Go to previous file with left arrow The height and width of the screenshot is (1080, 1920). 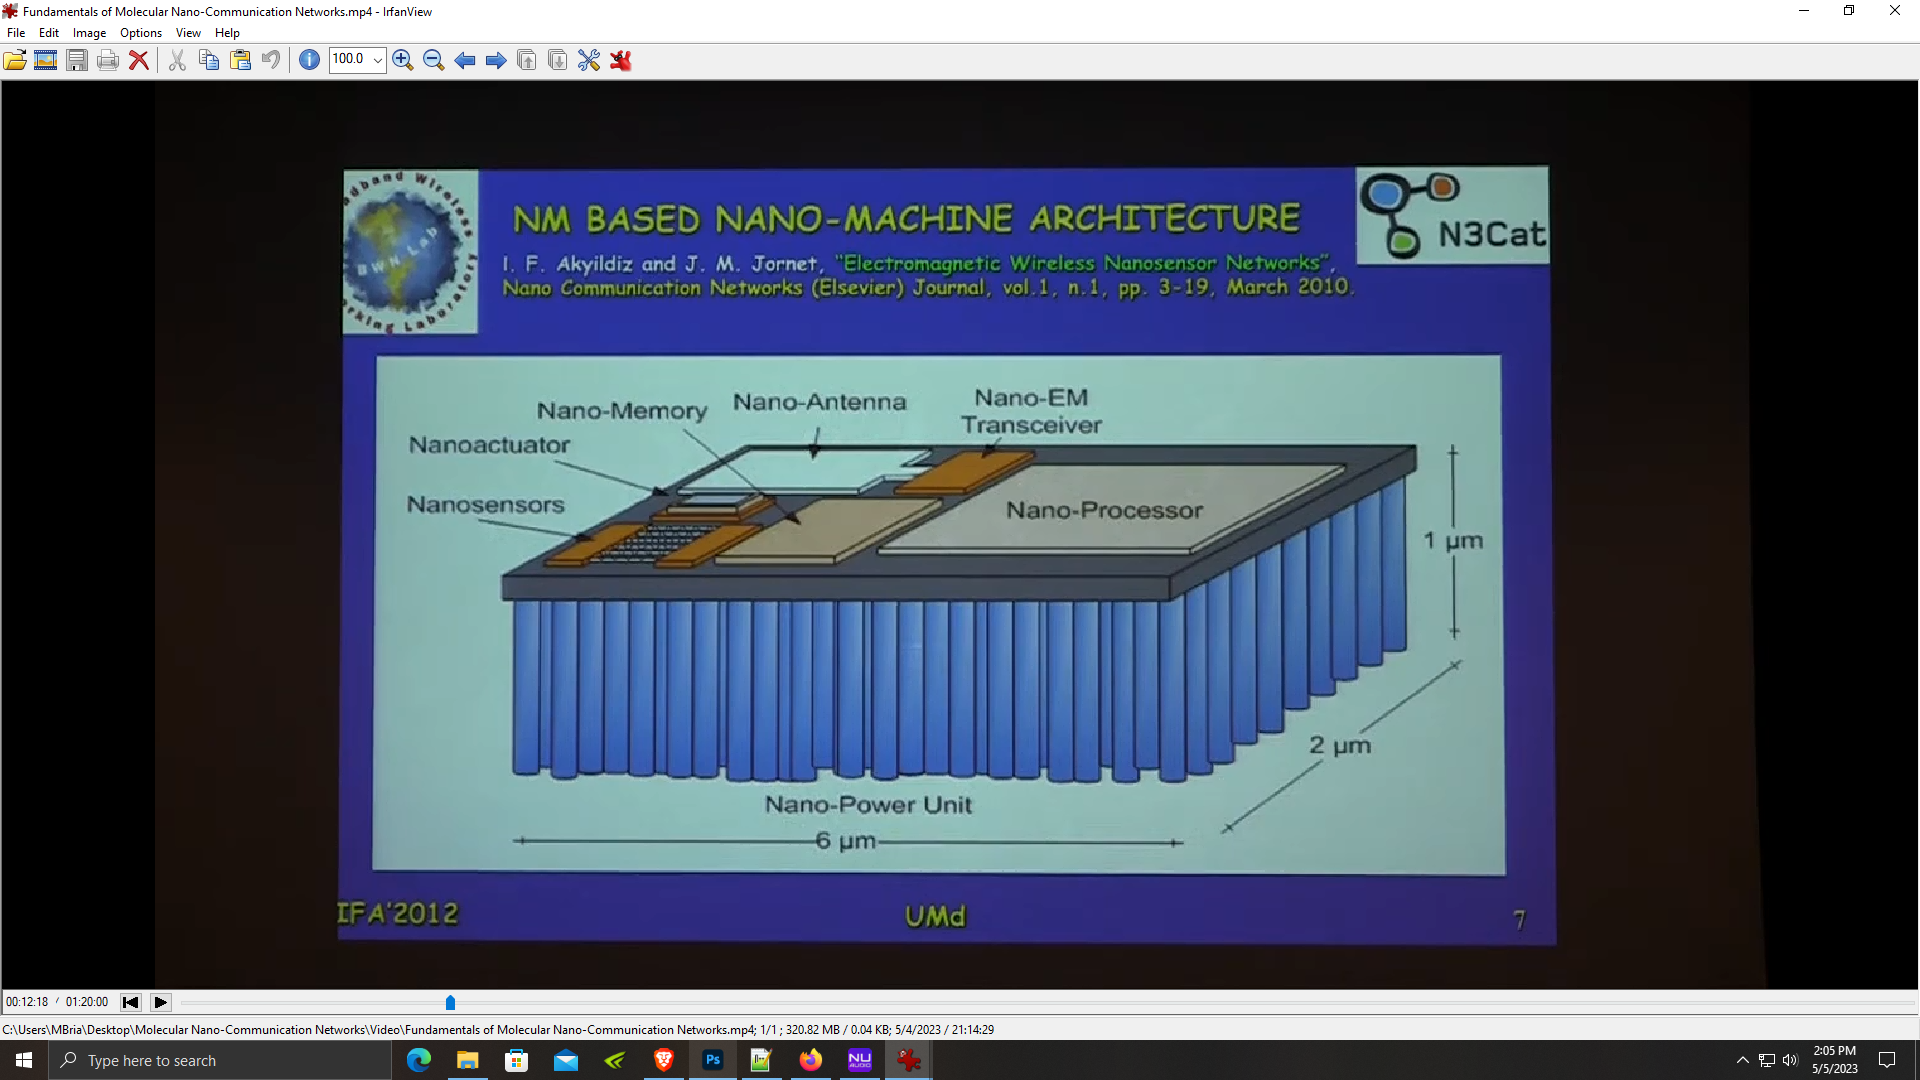coord(465,60)
